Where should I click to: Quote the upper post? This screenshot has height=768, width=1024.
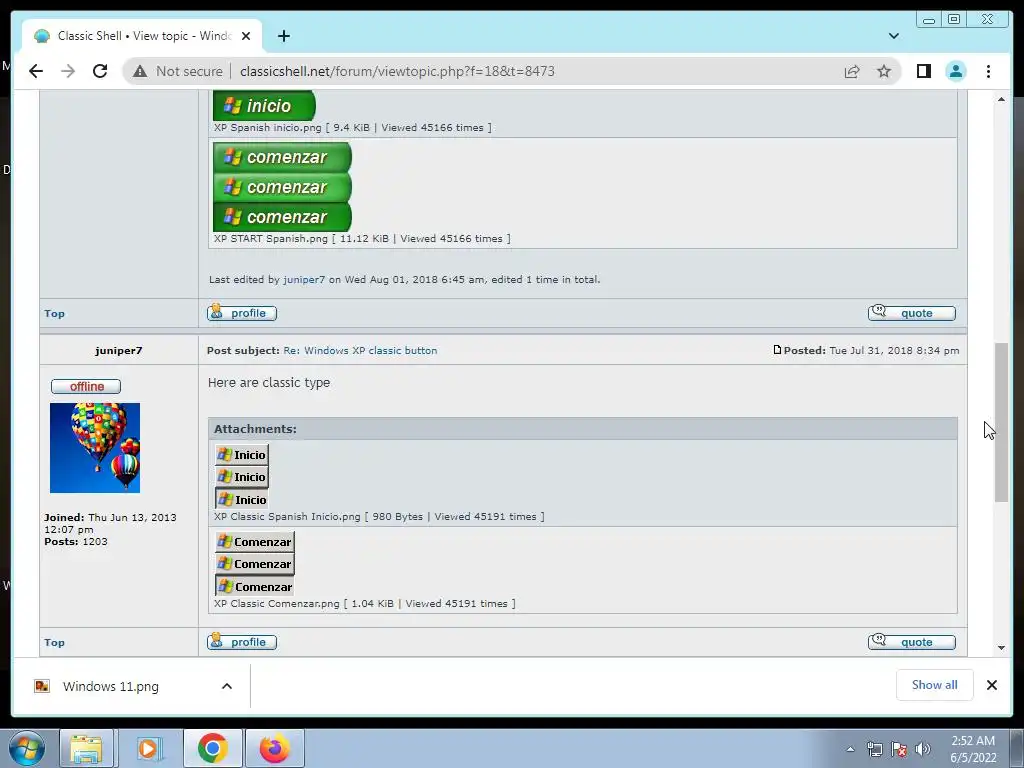pyautogui.click(x=912, y=313)
